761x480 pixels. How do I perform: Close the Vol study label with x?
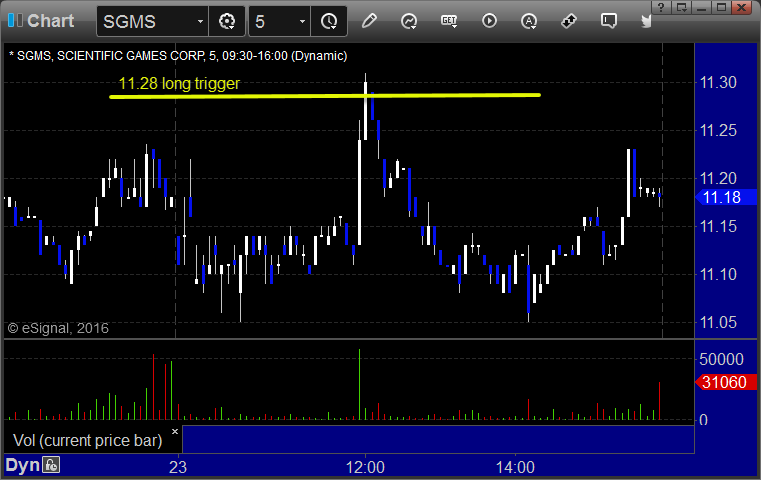(x=175, y=431)
